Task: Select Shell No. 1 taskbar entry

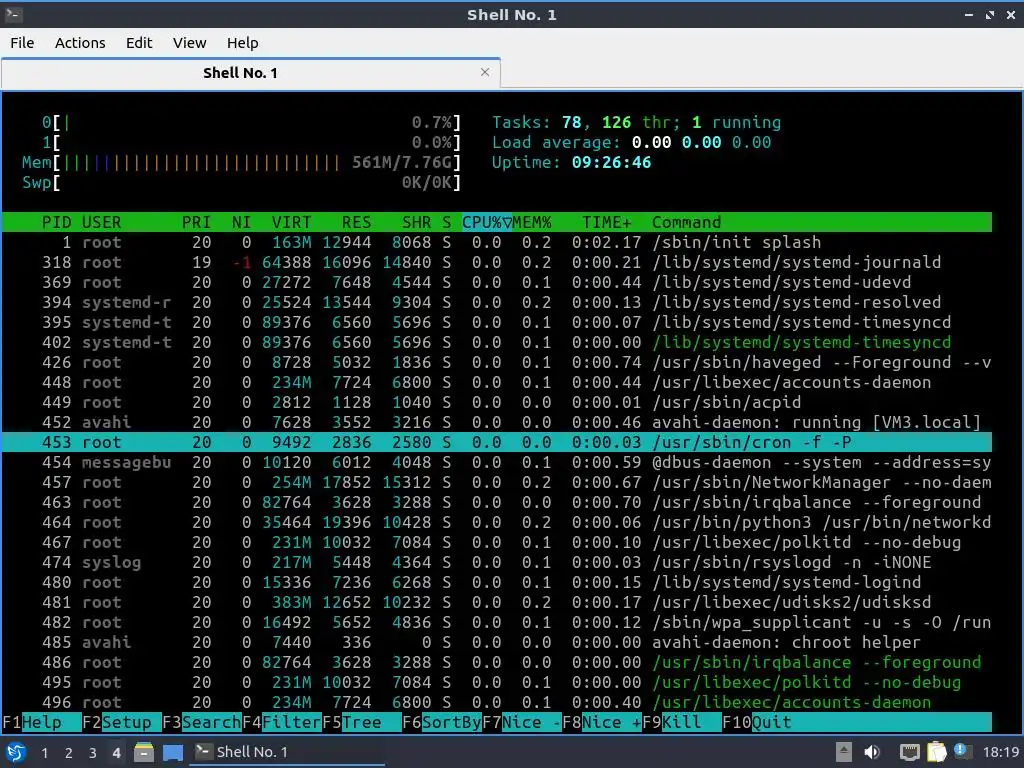Action: [x=286, y=752]
